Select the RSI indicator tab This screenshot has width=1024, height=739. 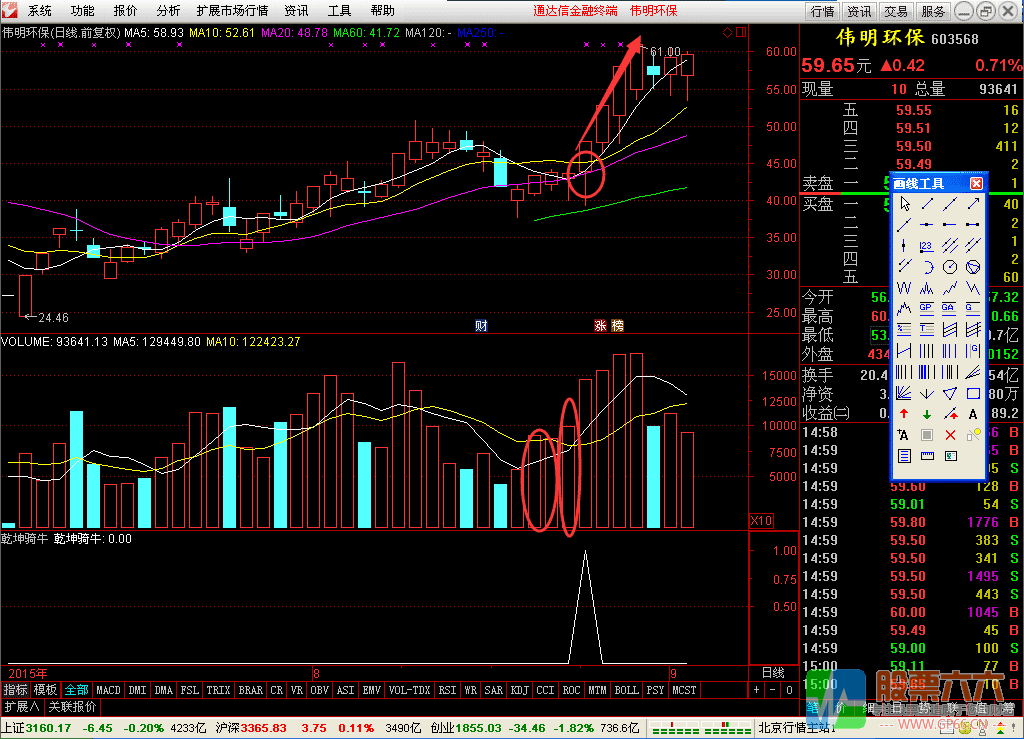coord(447,690)
